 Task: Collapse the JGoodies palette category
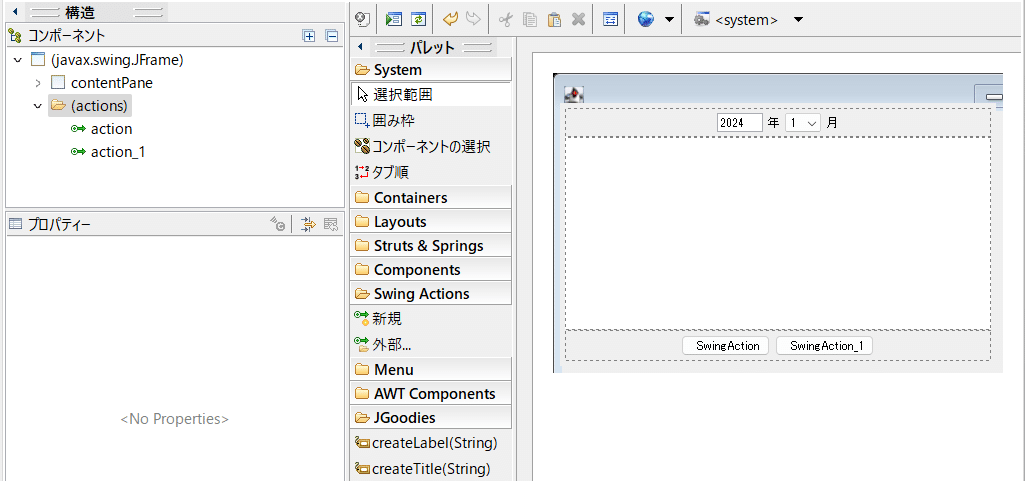431,417
